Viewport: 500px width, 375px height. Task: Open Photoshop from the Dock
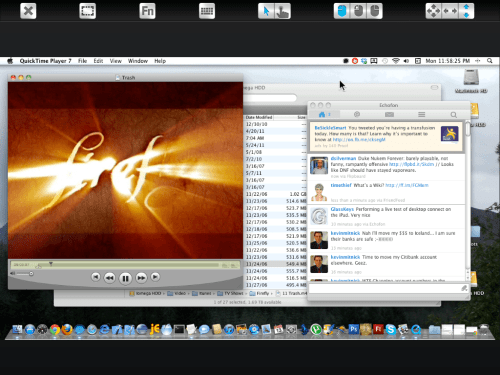353,329
